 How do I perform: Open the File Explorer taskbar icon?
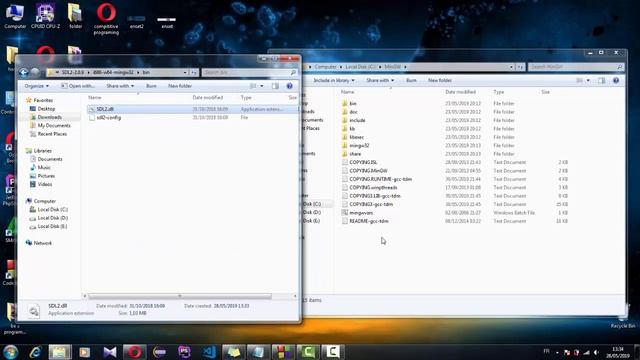pyautogui.click(x=60, y=352)
